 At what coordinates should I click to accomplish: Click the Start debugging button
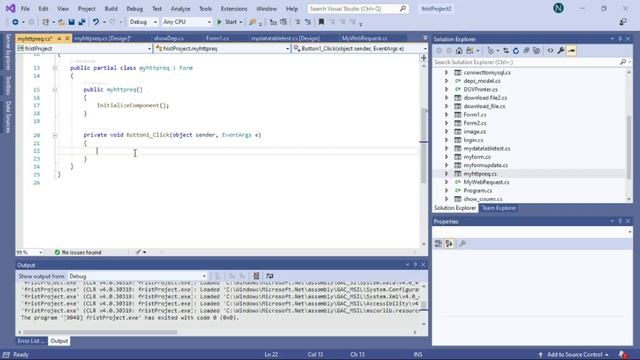227,22
